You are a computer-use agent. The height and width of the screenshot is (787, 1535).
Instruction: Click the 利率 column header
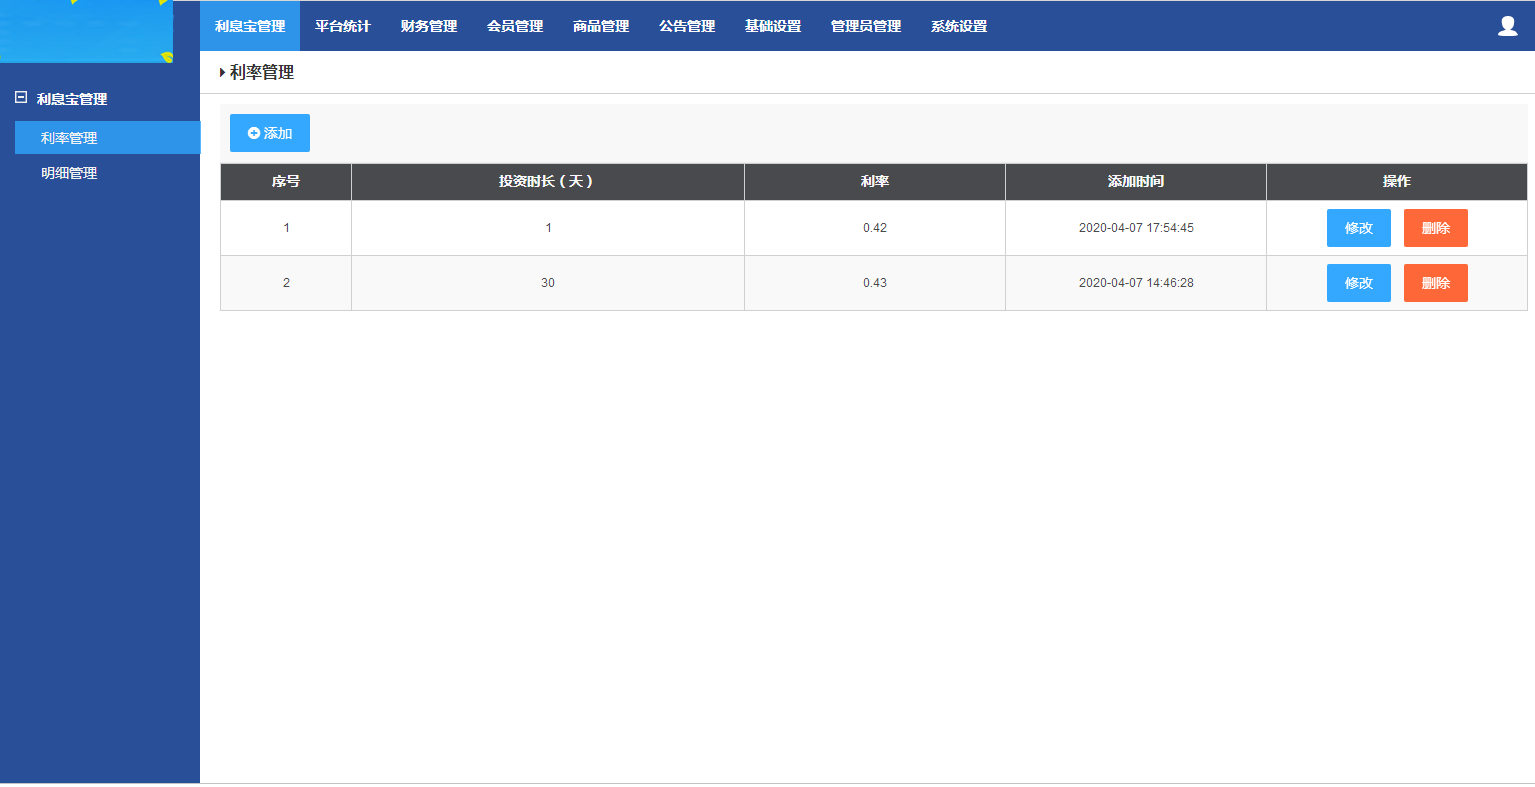click(874, 181)
